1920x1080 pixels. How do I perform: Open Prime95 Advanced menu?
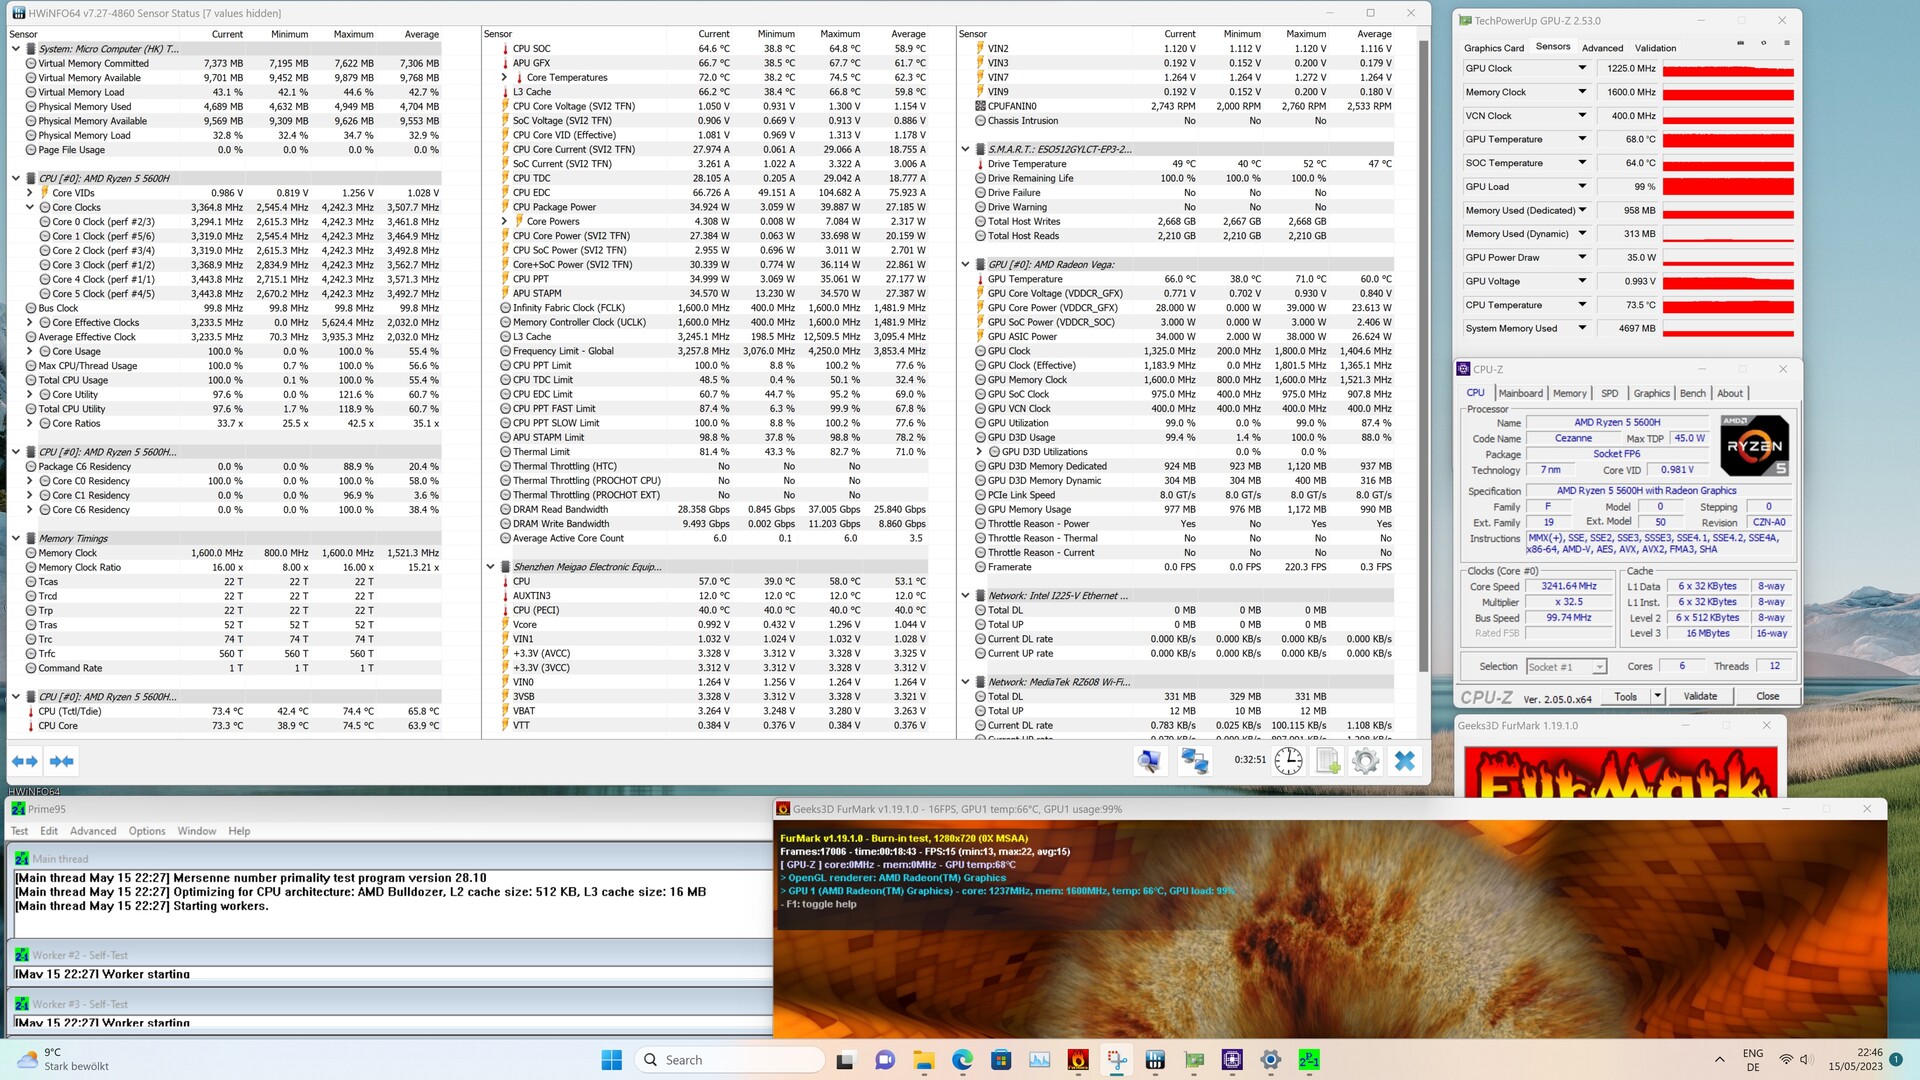coord(93,831)
